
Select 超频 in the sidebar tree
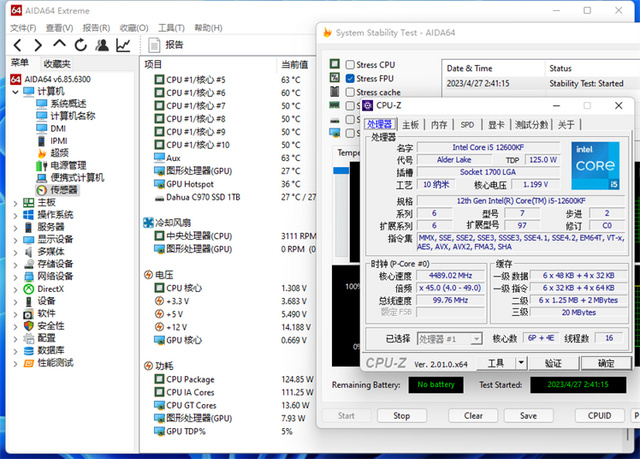click(59, 153)
